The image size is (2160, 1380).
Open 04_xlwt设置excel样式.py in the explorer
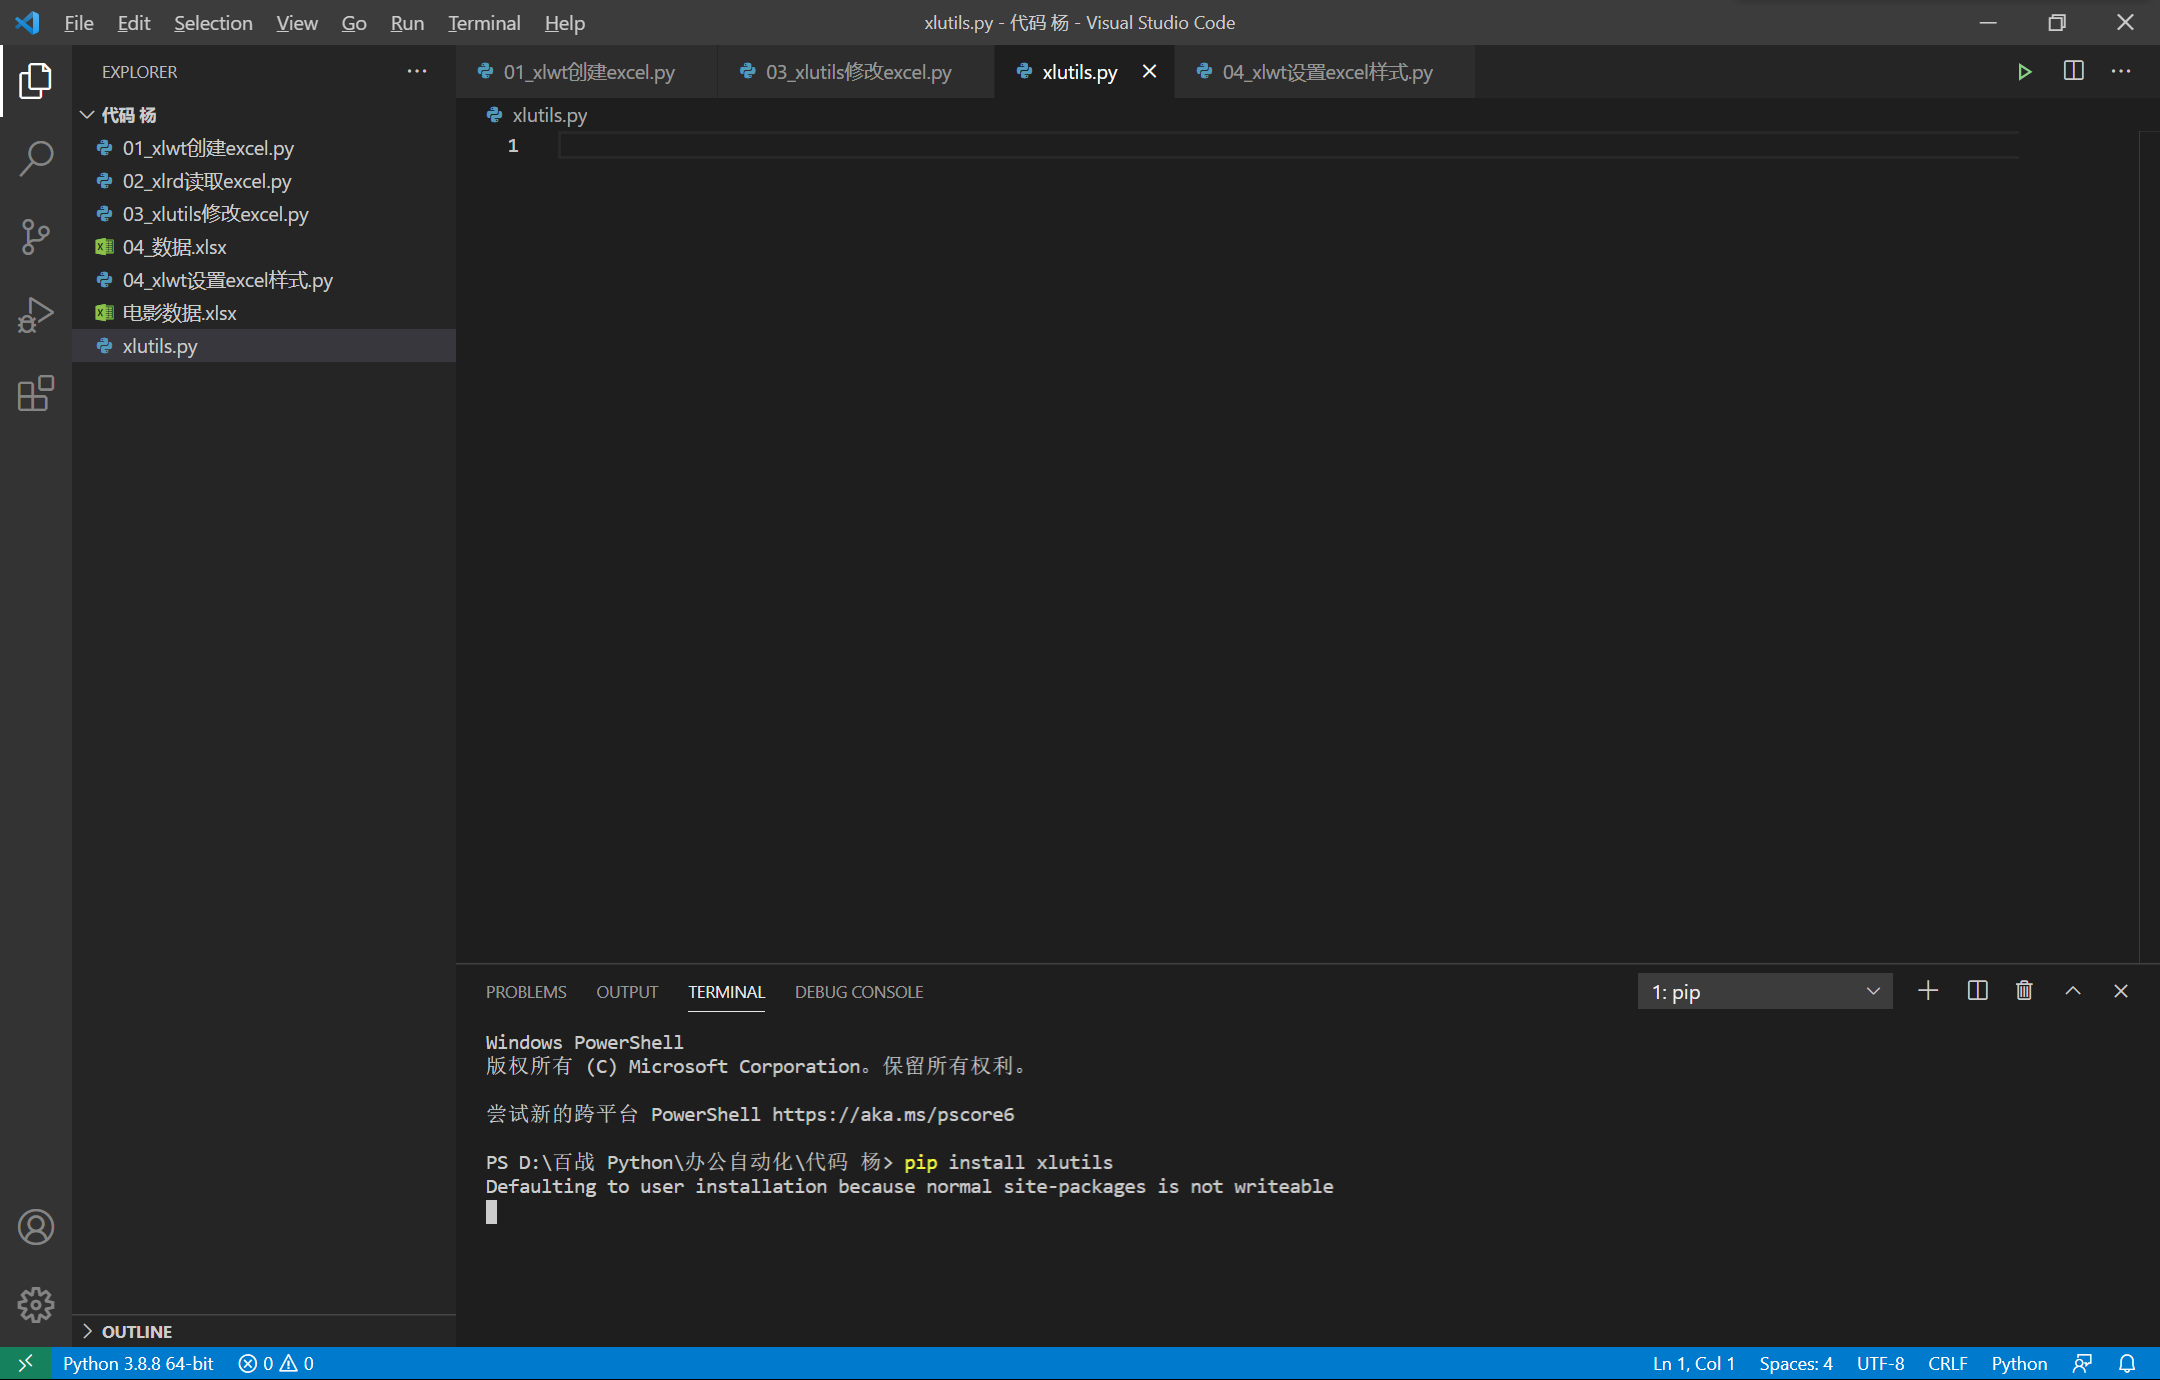[x=264, y=280]
